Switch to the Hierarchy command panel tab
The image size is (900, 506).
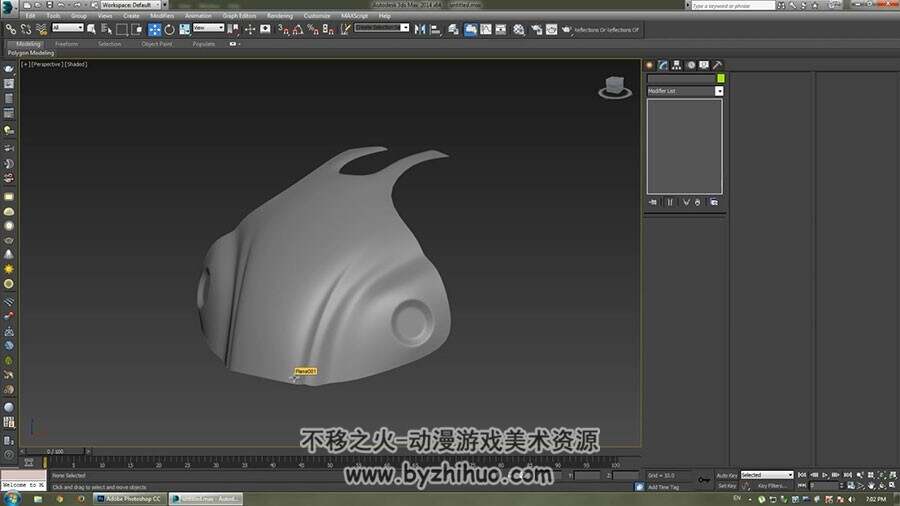click(x=677, y=65)
